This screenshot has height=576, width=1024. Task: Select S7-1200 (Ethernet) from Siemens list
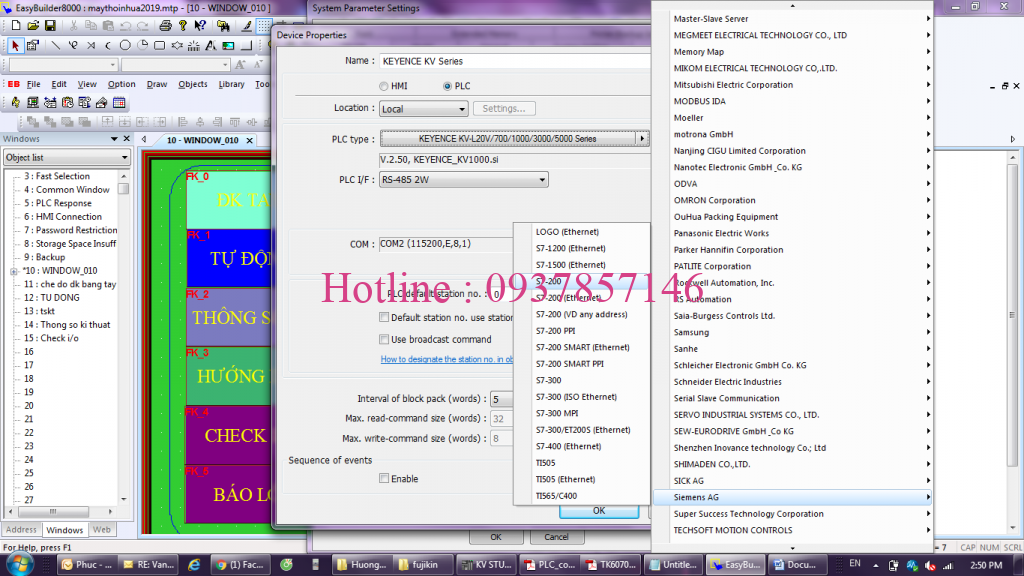tap(582, 248)
